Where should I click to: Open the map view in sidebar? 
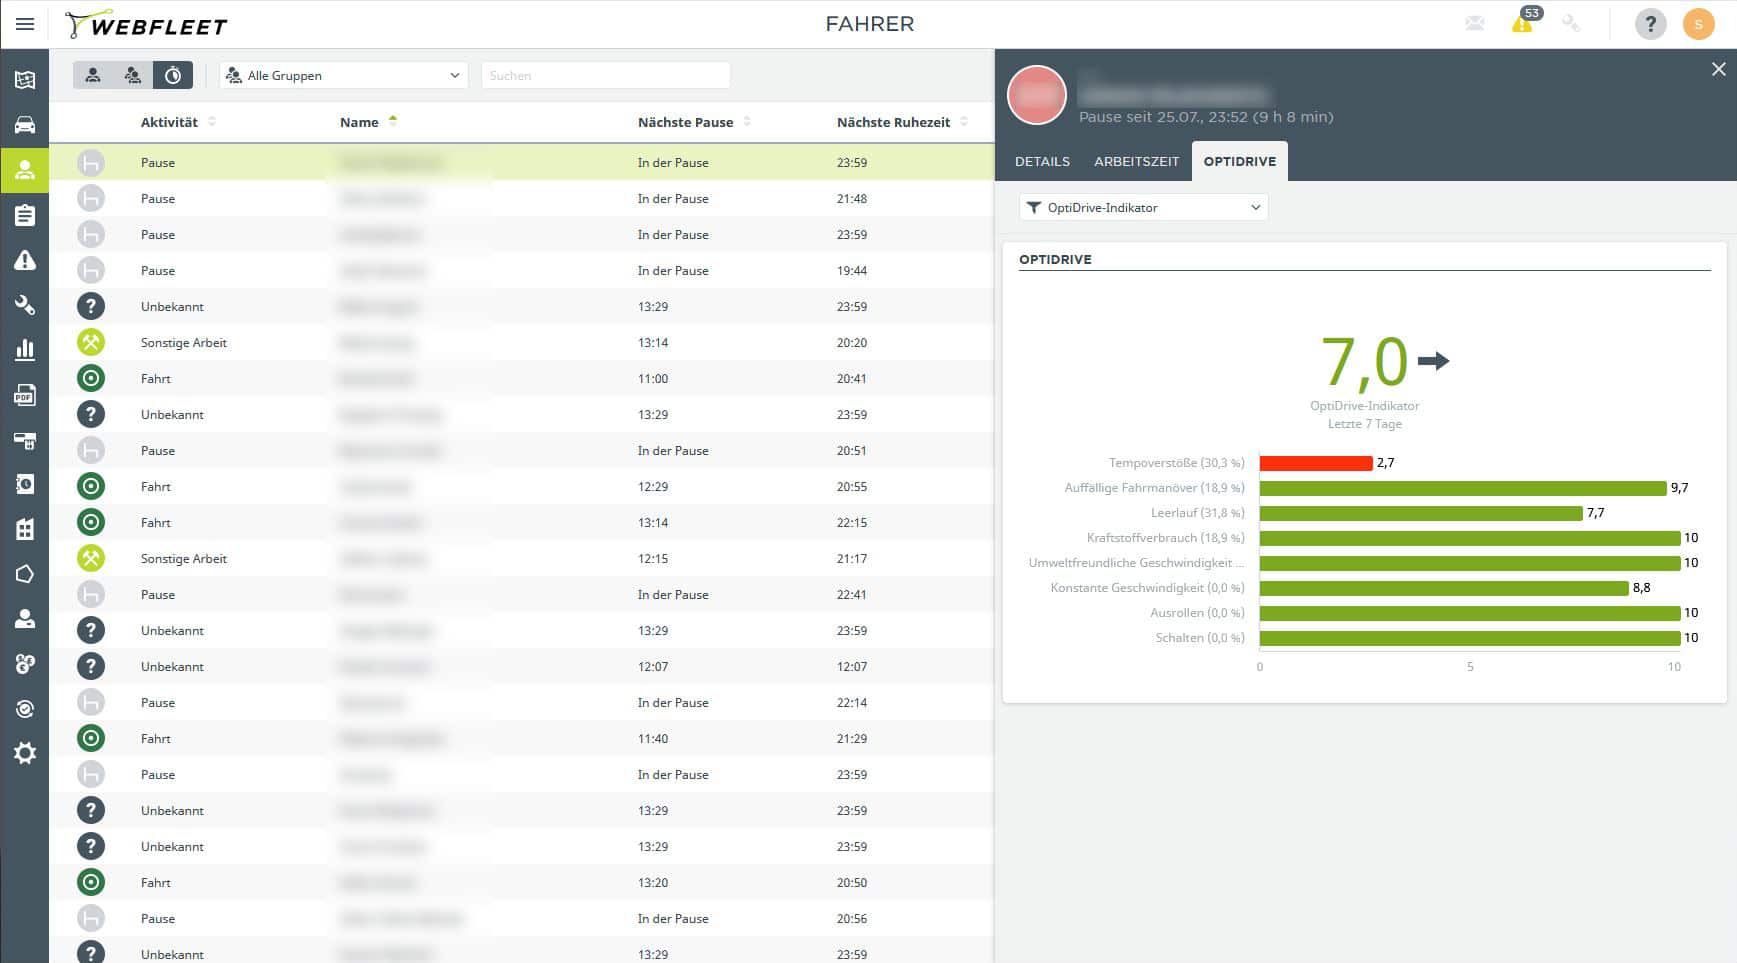click(x=25, y=80)
